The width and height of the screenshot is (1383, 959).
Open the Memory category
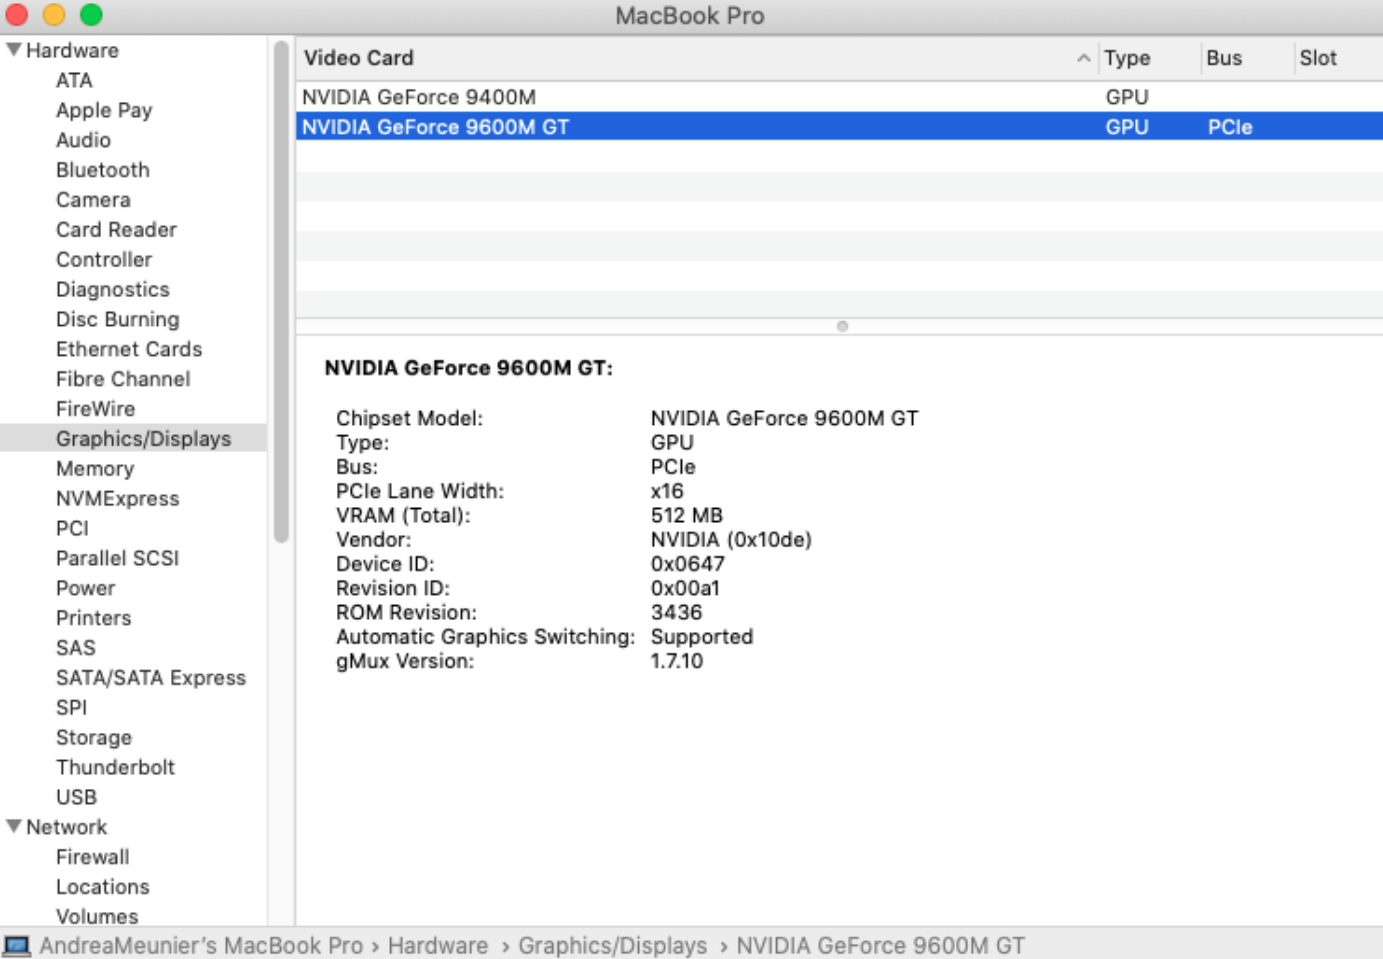95,469
